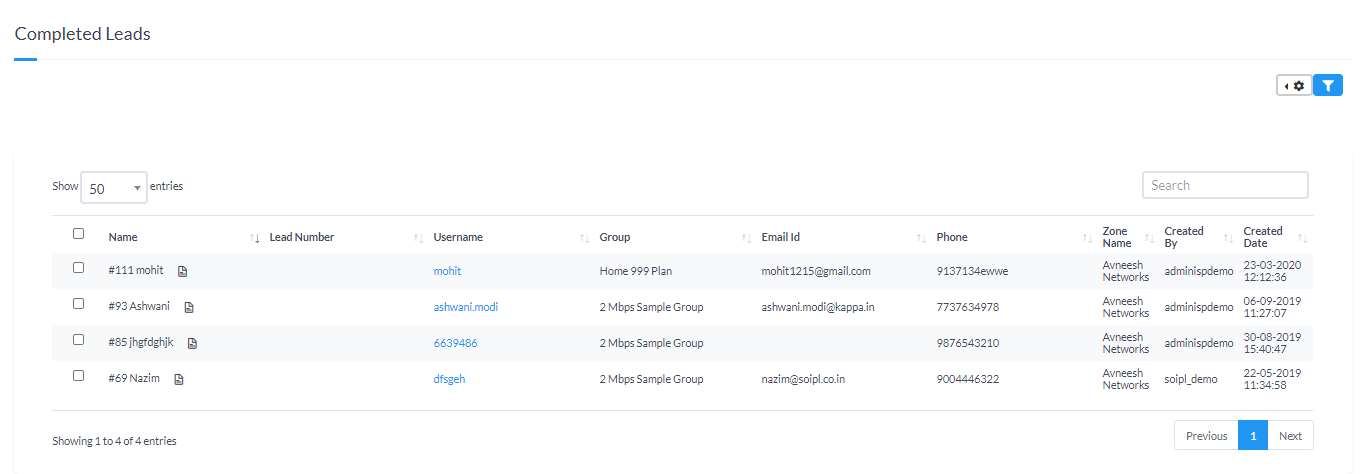Screen dimensions: 1366x474
Task: Open the document icon next to #93 Ashwani
Action: click(189, 307)
